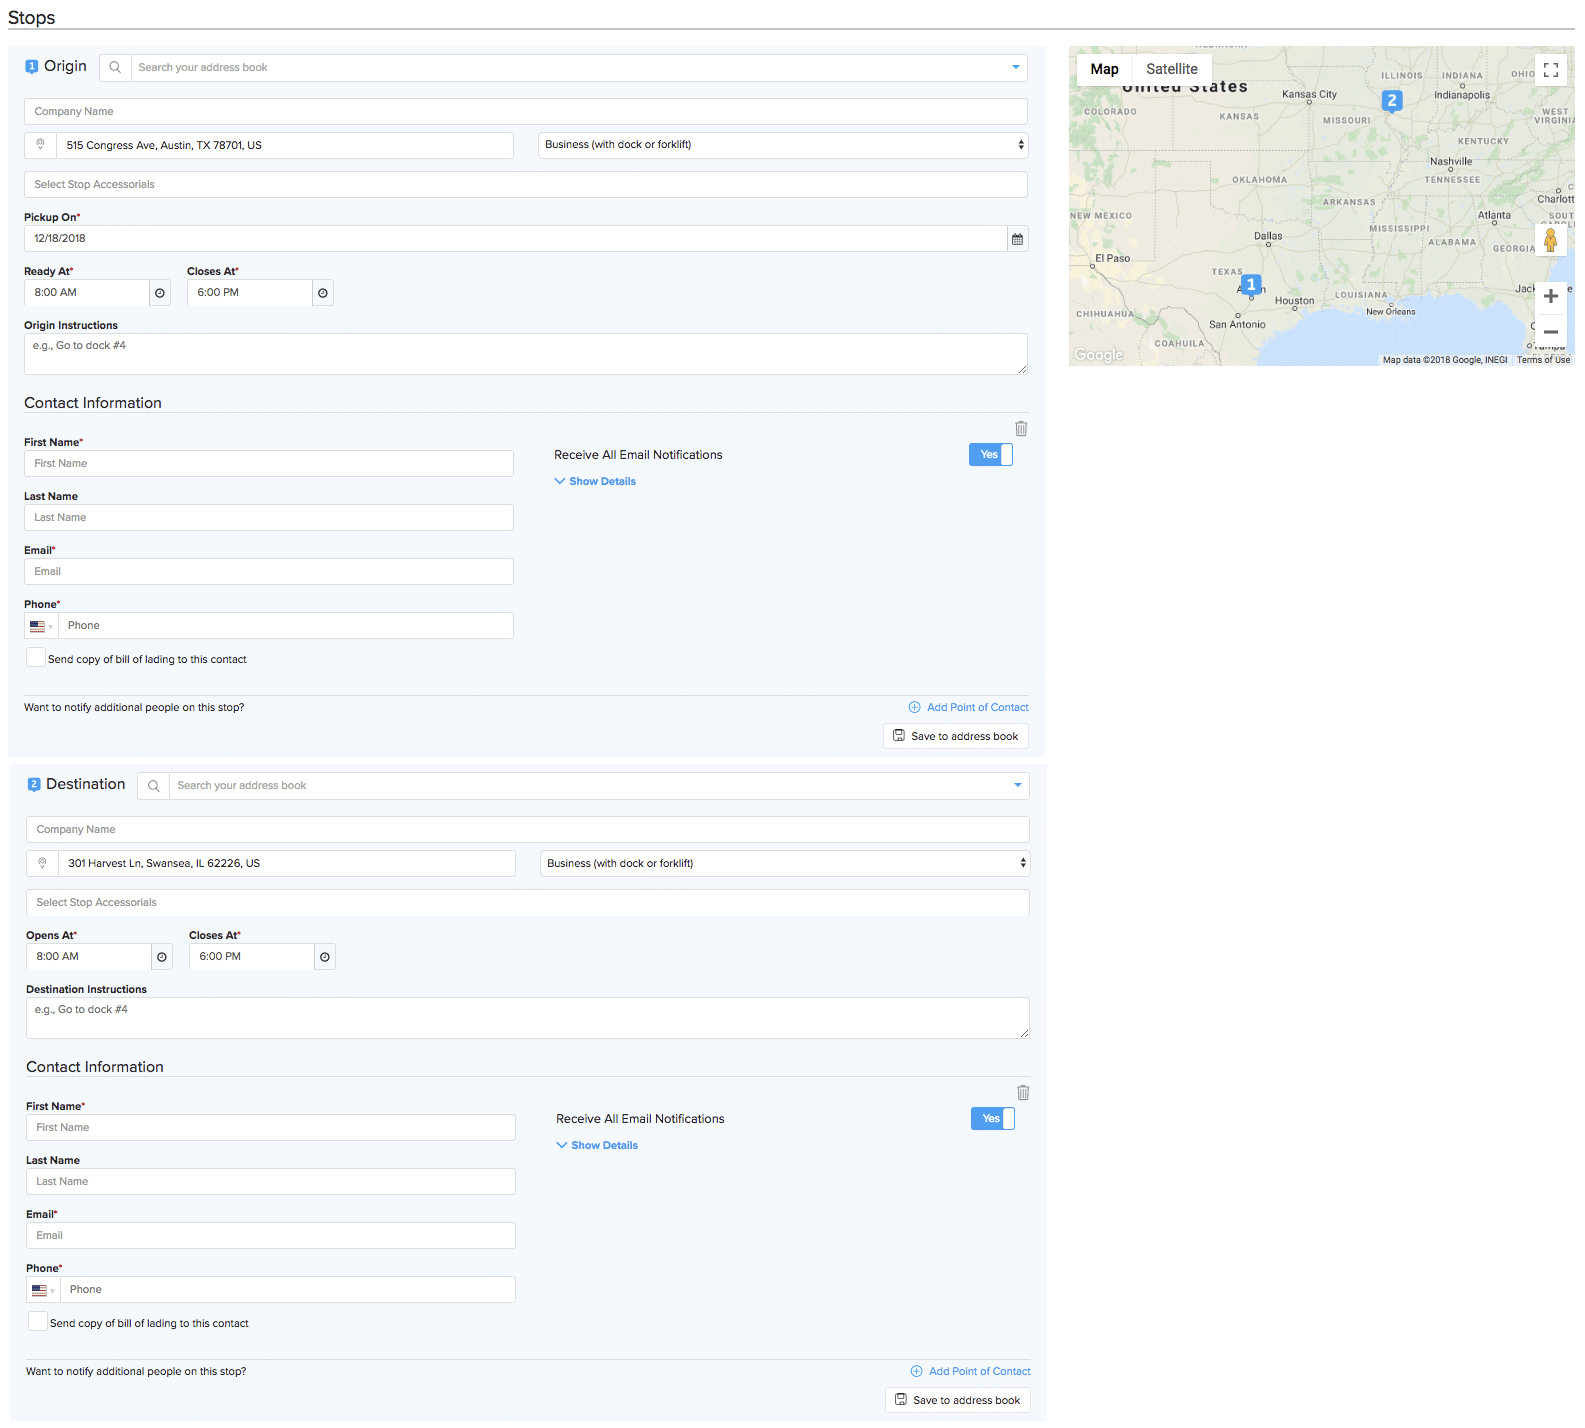Click the Pickup On date field
Screen dimensions: 1585x1428
(515, 239)
